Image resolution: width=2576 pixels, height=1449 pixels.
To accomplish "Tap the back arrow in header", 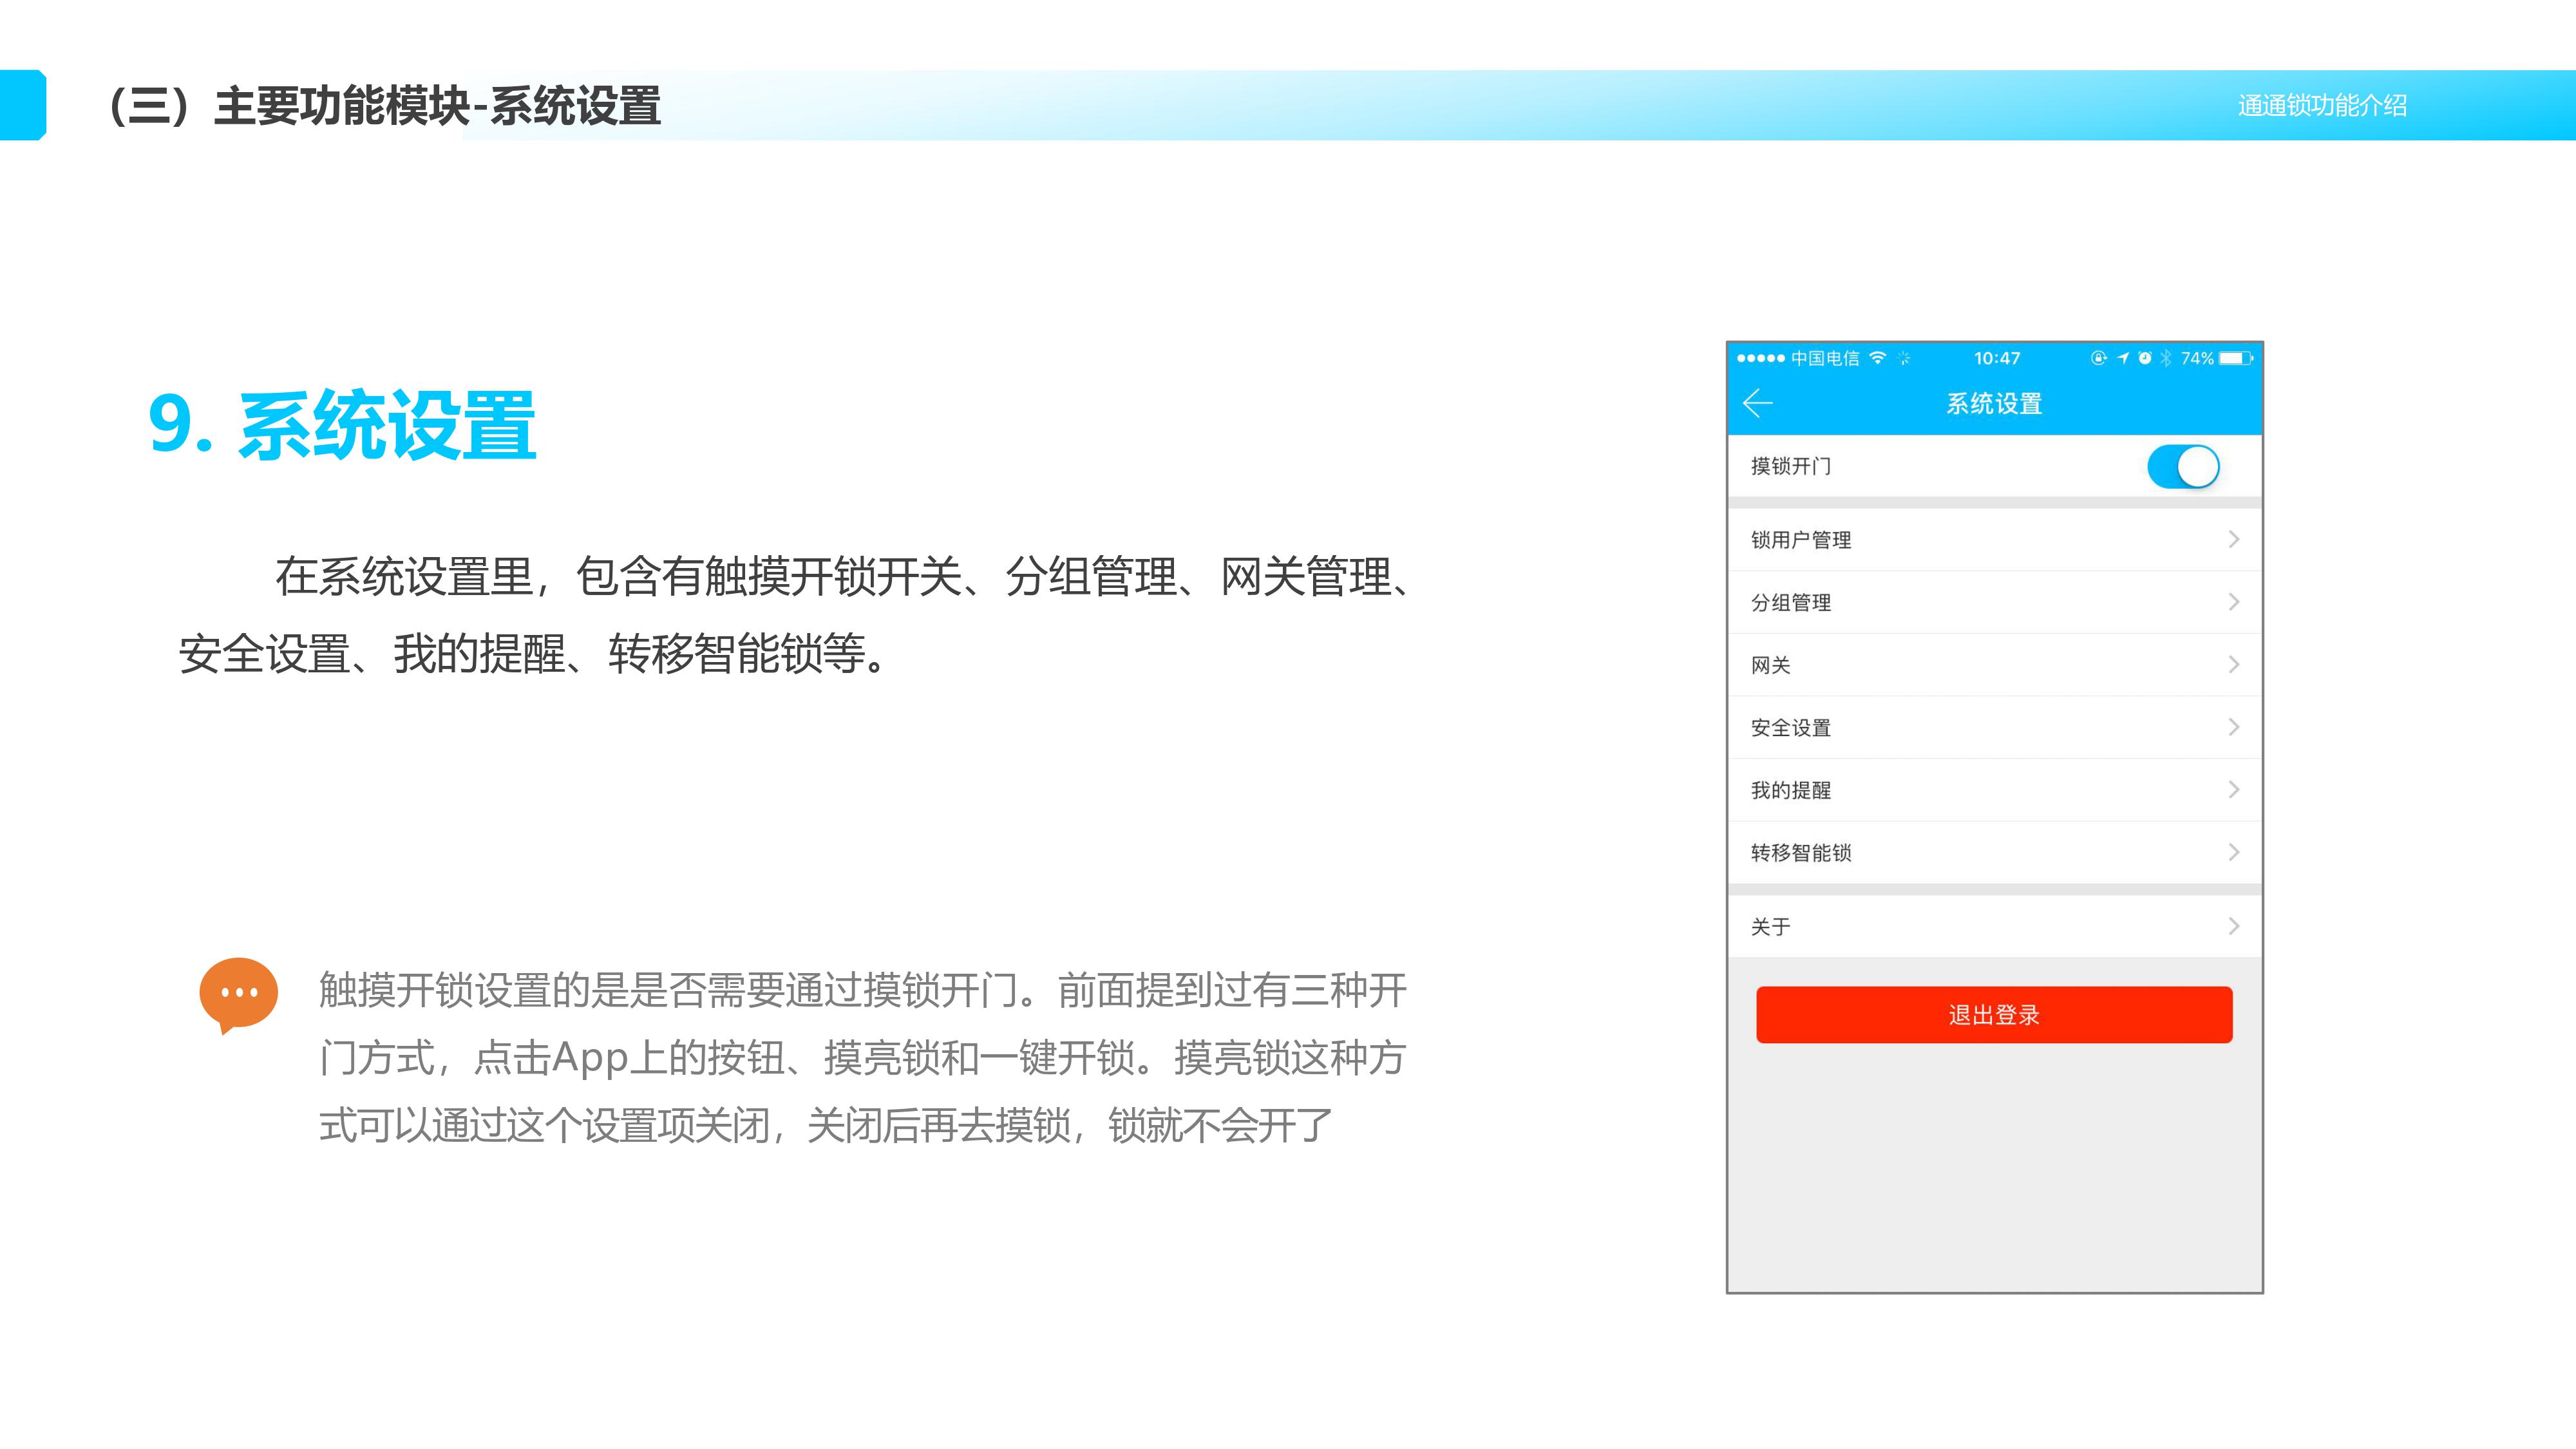I will [x=1757, y=403].
